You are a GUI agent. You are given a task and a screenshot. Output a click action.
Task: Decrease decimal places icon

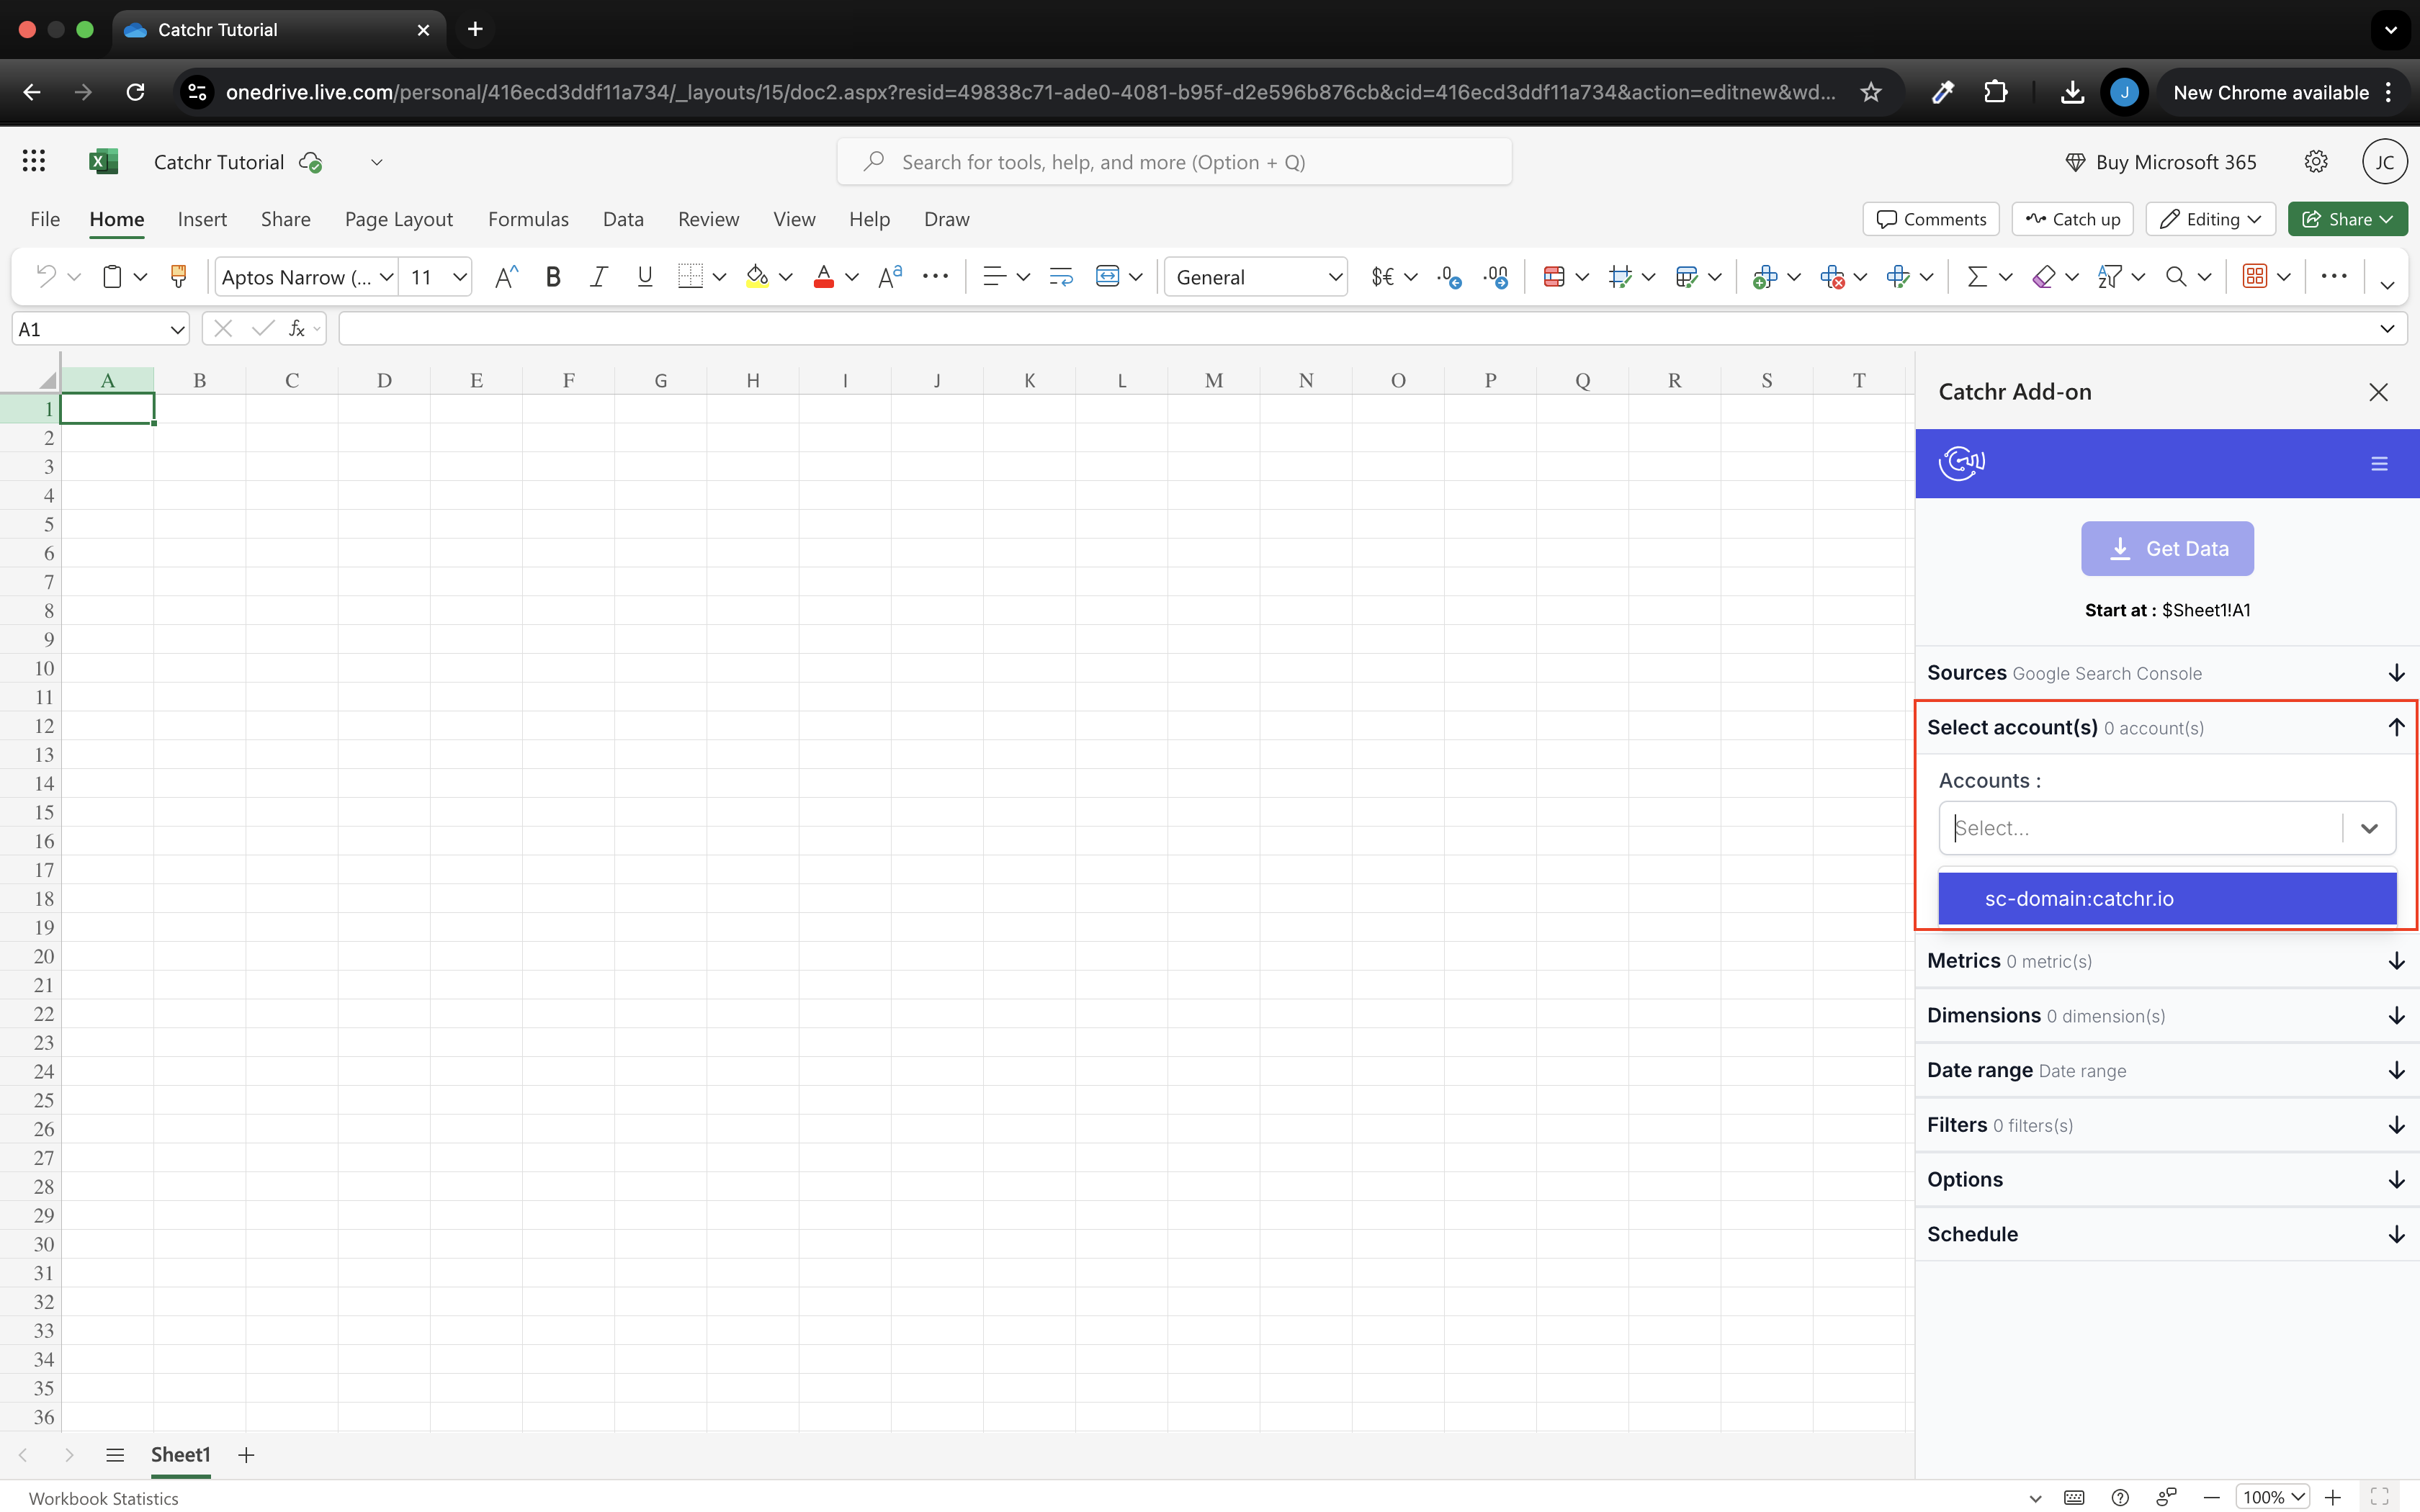(1449, 277)
